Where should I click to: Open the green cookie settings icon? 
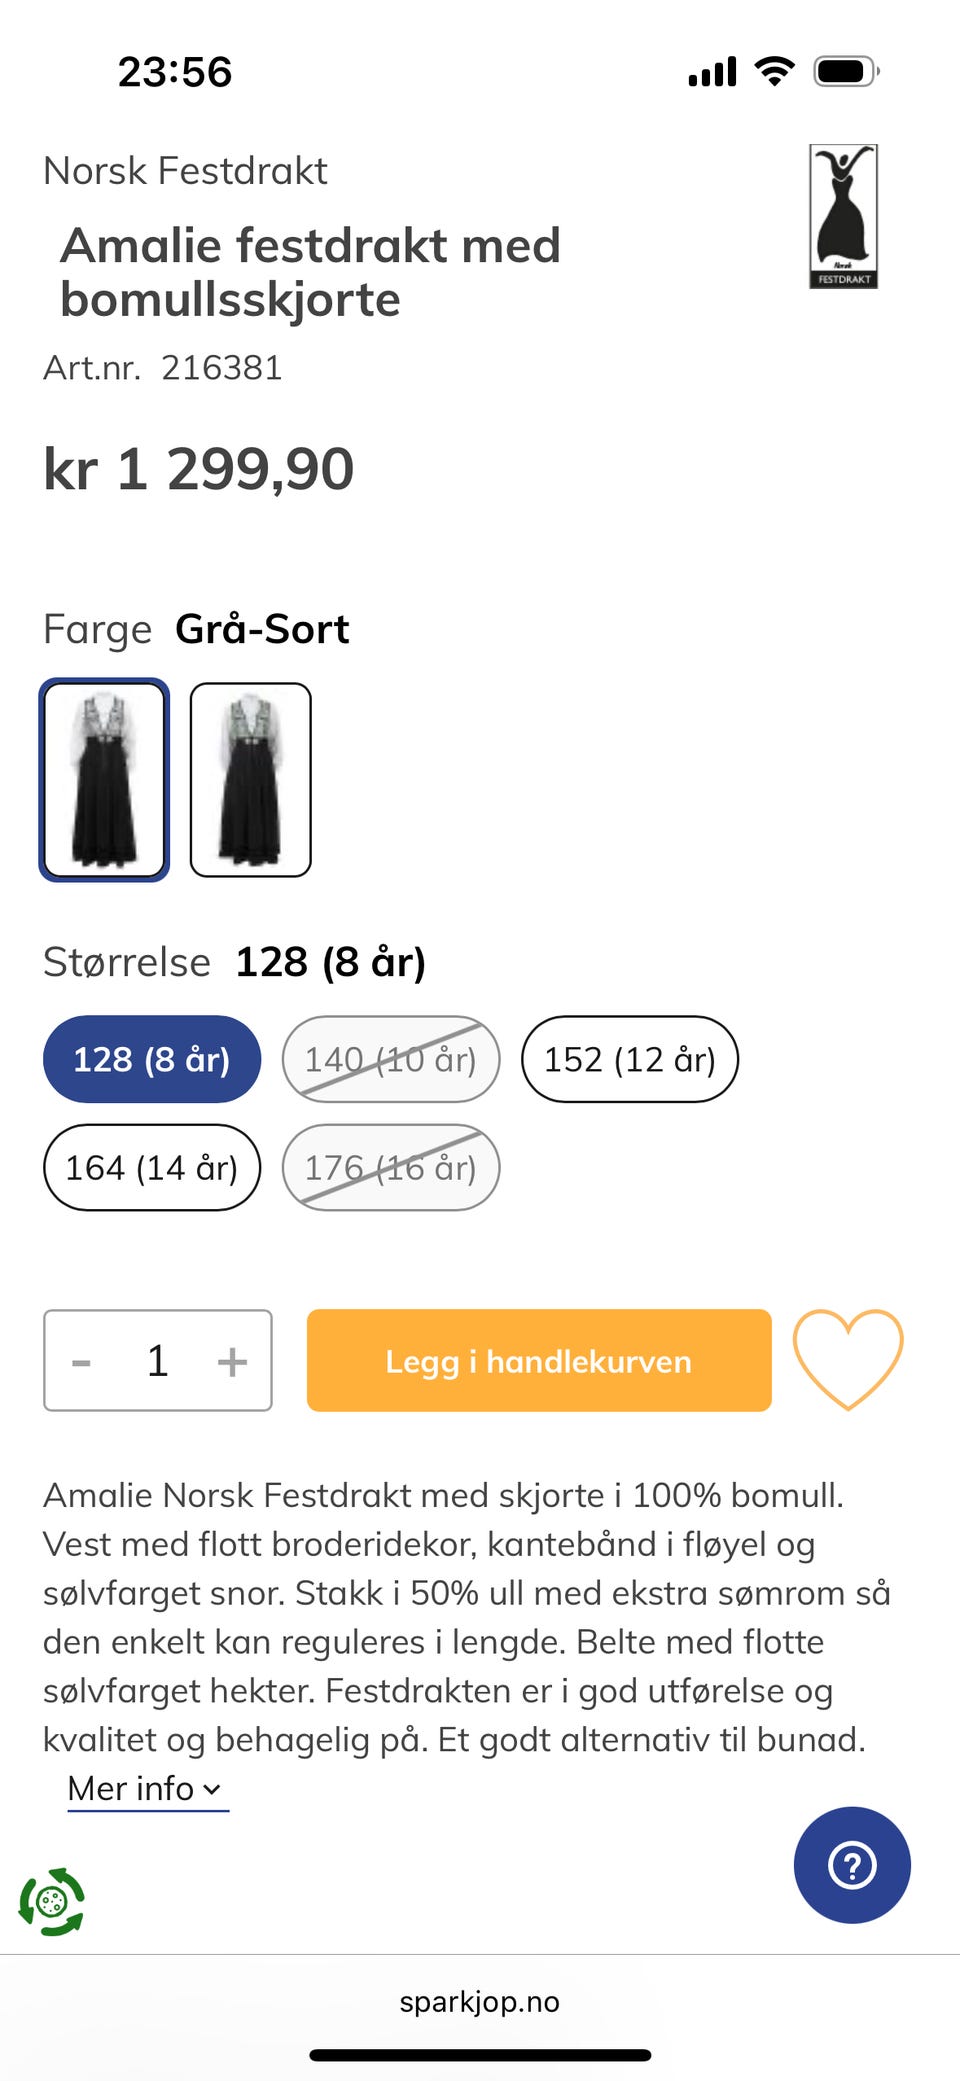pyautogui.click(x=52, y=1901)
